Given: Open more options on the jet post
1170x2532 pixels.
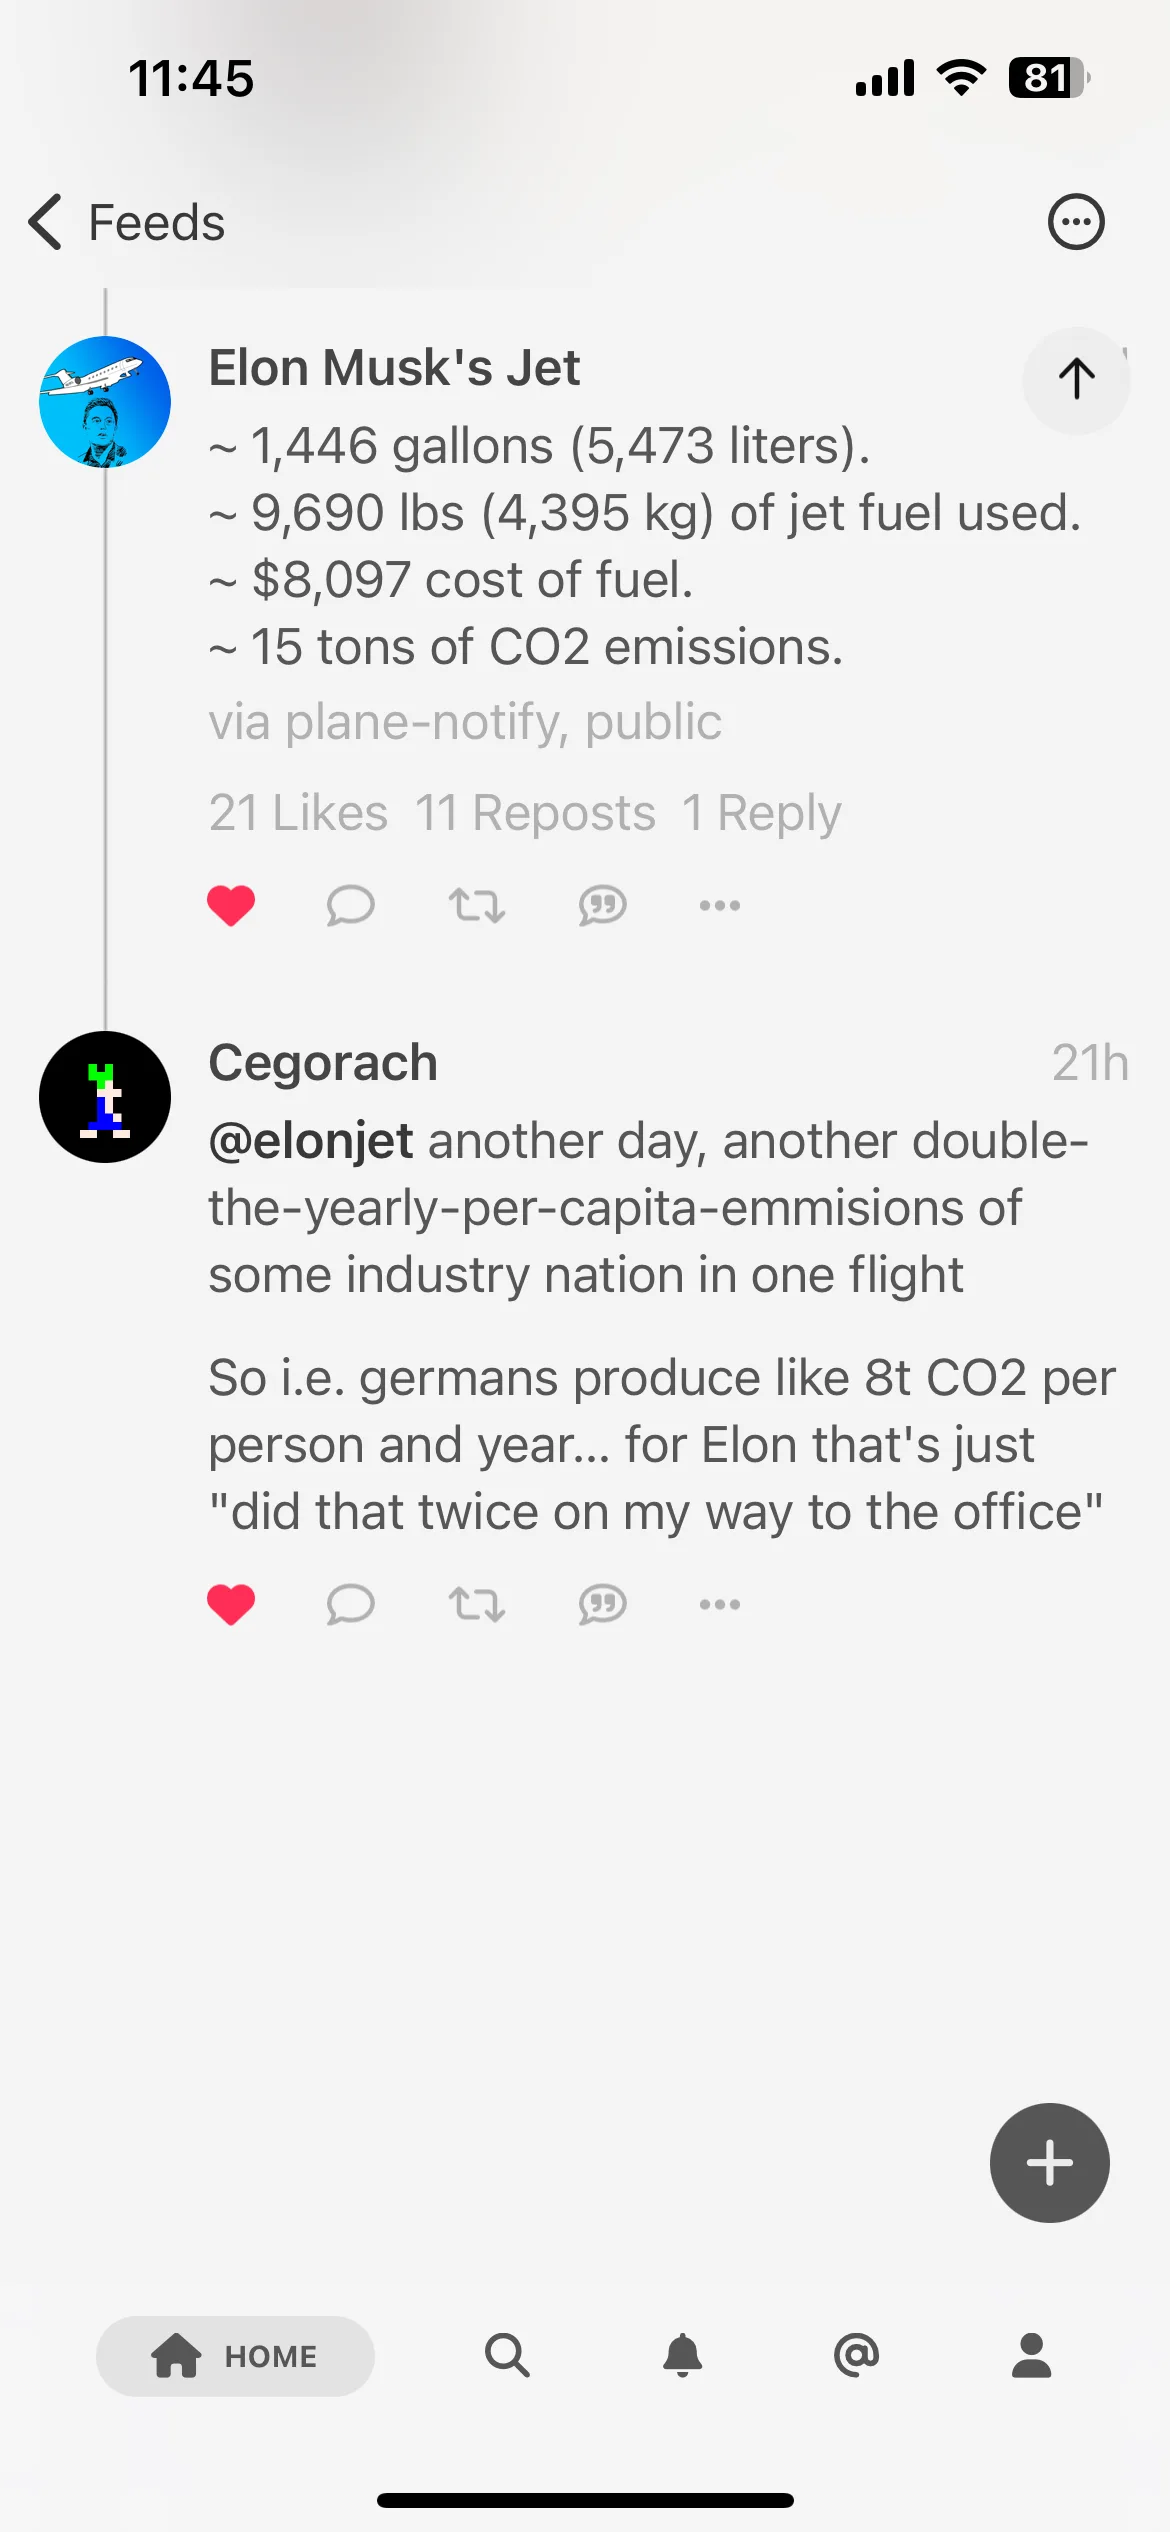Looking at the screenshot, I should click(x=720, y=906).
